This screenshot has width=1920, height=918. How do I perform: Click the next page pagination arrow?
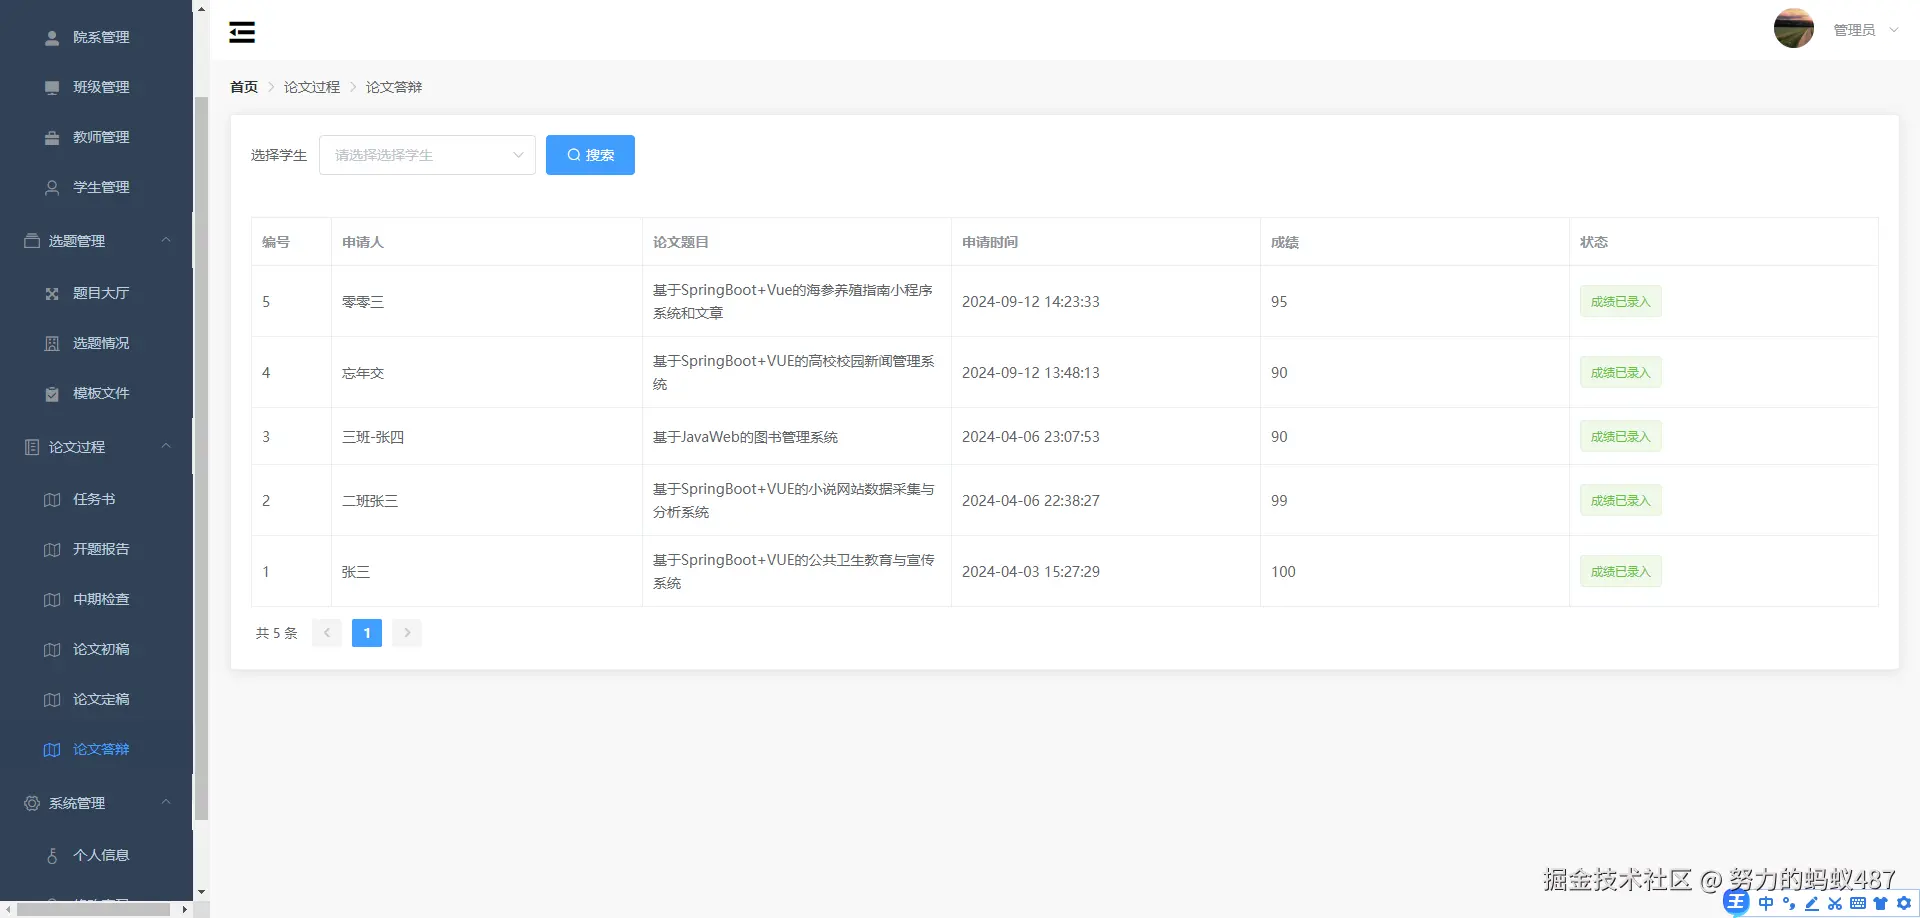pos(406,632)
